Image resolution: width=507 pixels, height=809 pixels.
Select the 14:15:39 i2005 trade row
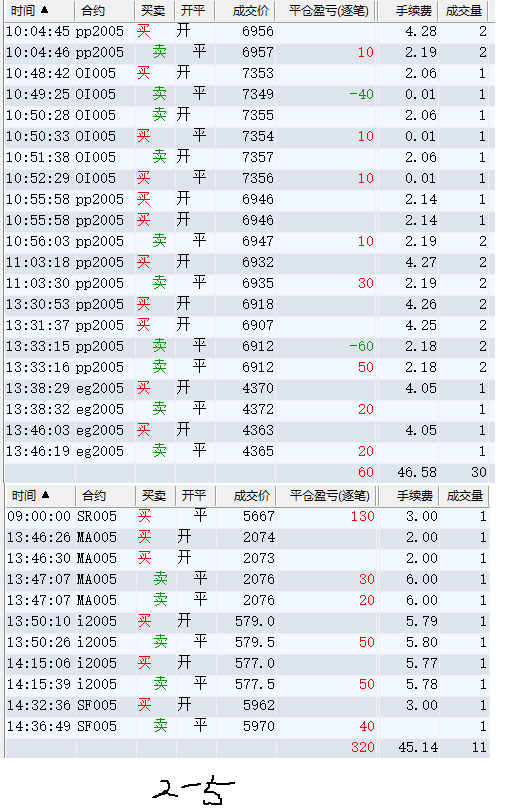click(247, 684)
